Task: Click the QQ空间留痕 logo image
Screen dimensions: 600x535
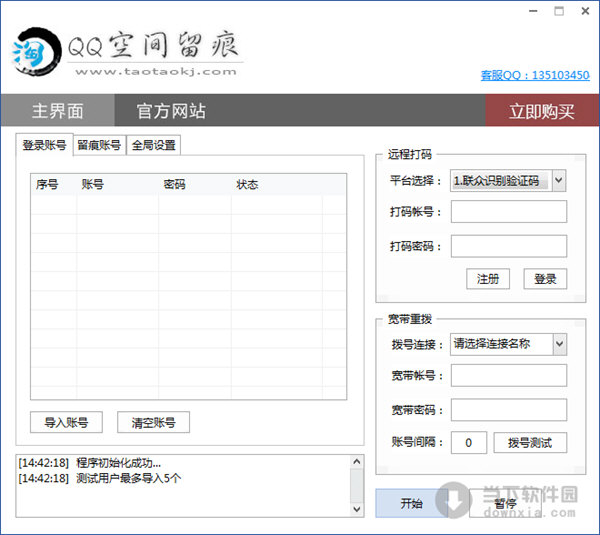Action: (126, 52)
